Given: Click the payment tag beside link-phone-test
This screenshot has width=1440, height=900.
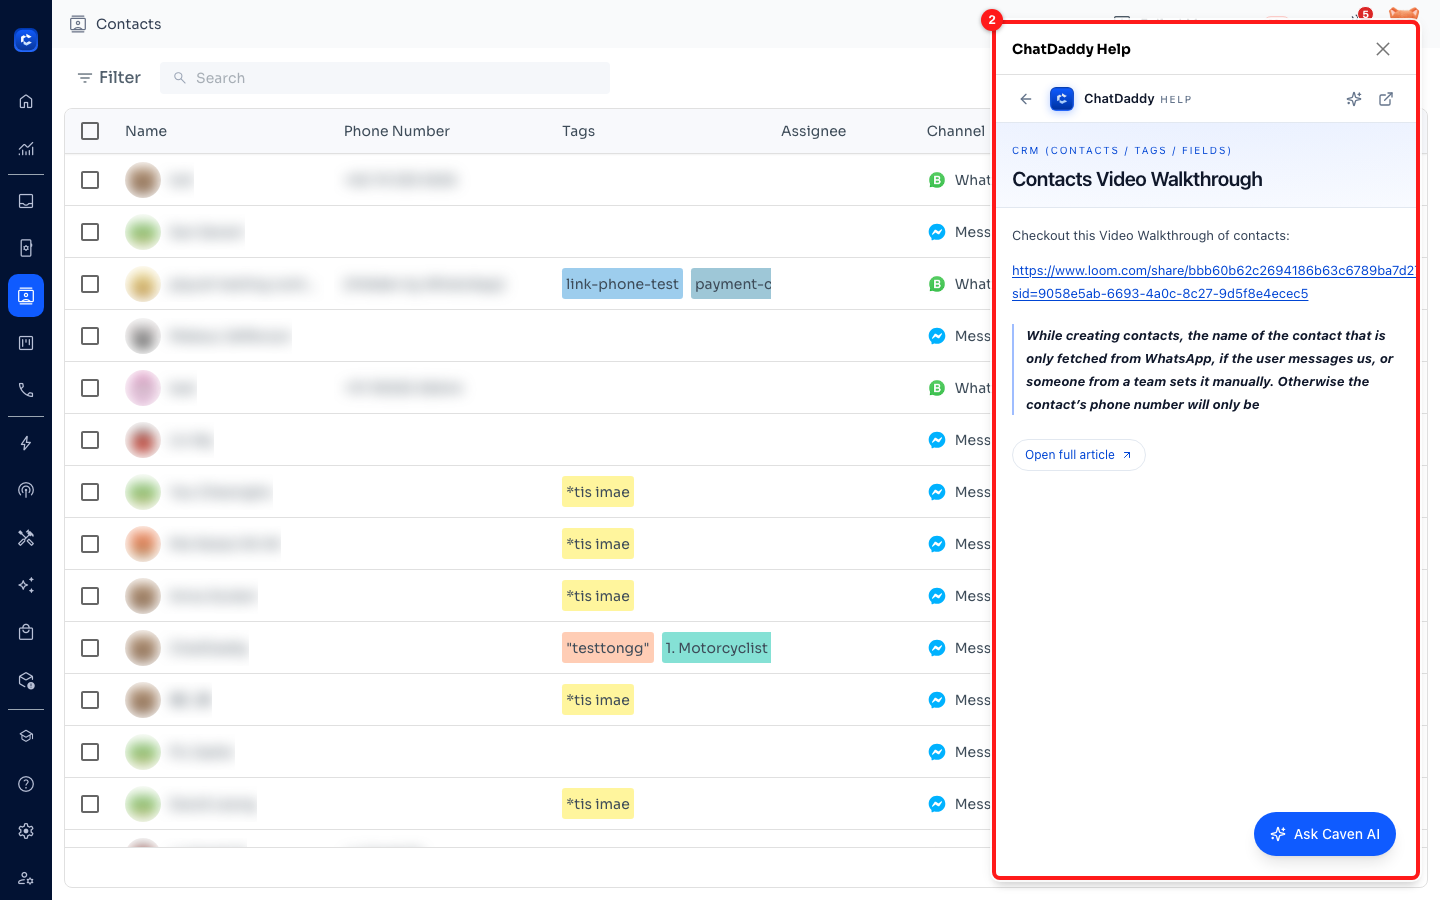Looking at the screenshot, I should pyautogui.click(x=731, y=284).
